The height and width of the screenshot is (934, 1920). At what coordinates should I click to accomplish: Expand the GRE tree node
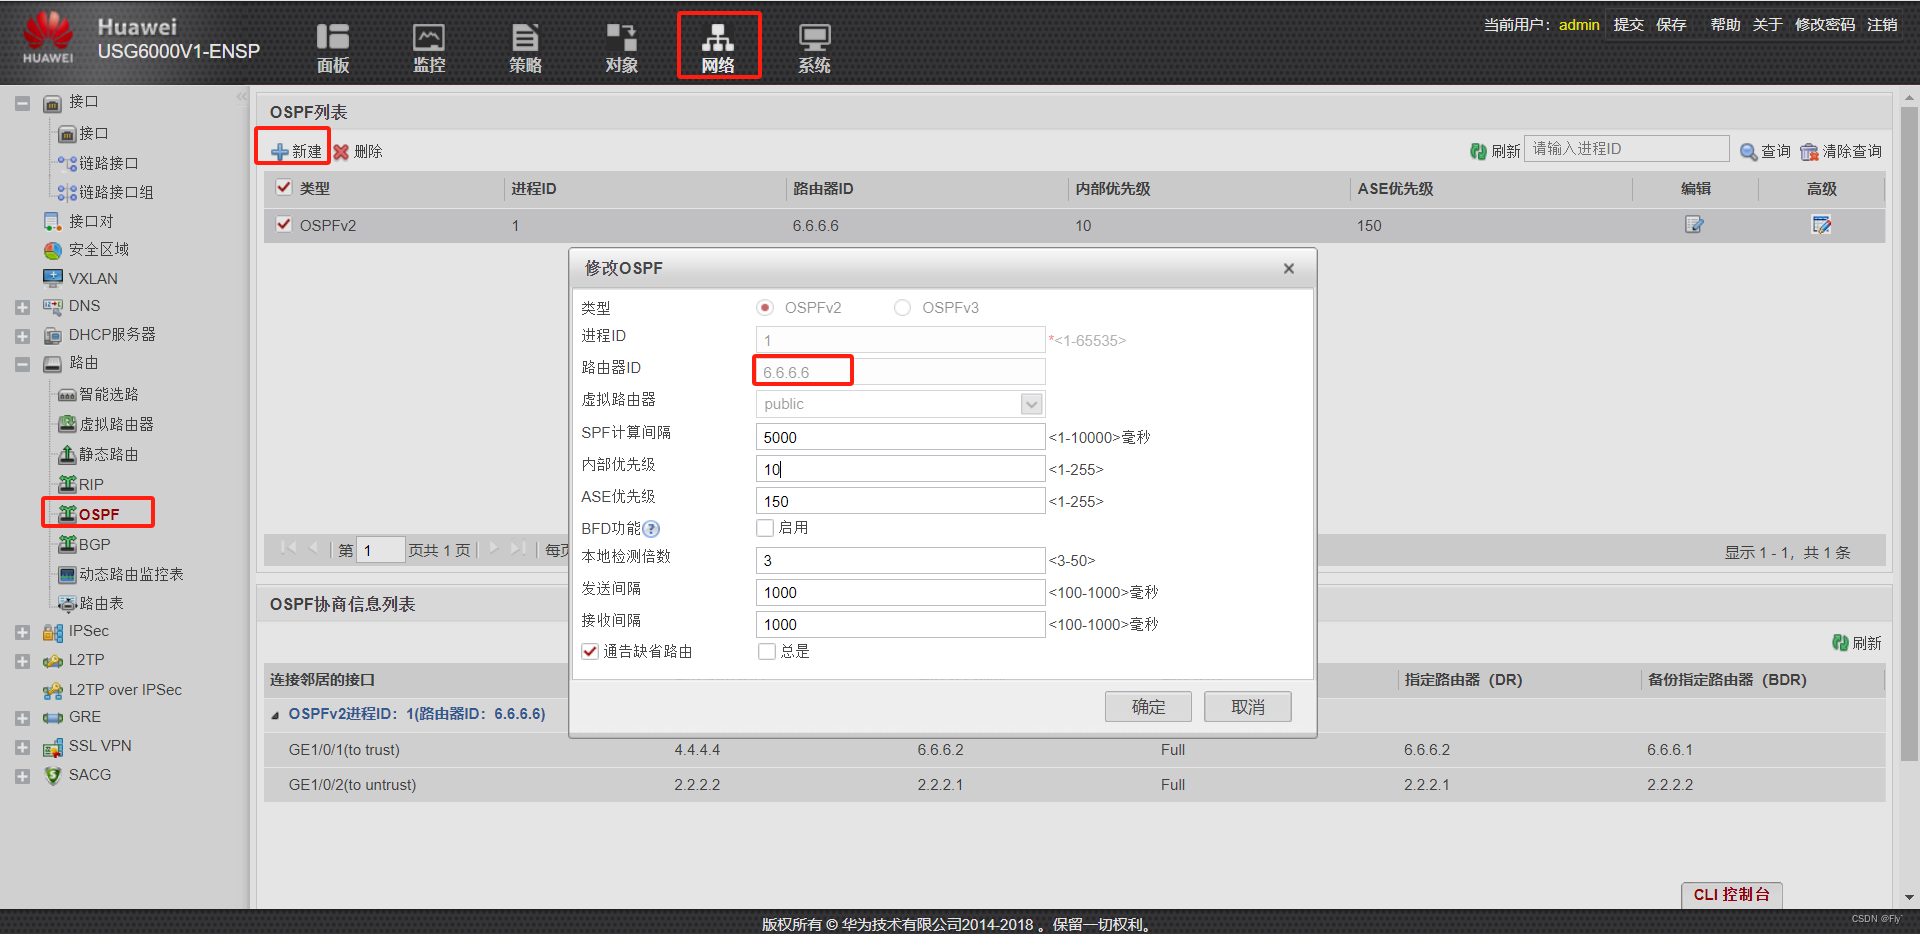click(22, 718)
